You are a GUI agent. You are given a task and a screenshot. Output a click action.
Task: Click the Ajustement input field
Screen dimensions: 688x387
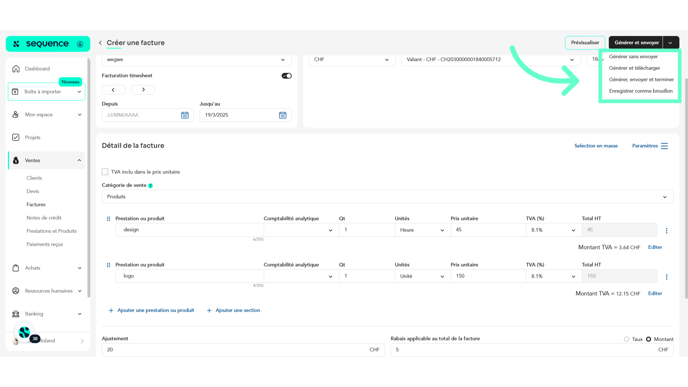(243, 350)
